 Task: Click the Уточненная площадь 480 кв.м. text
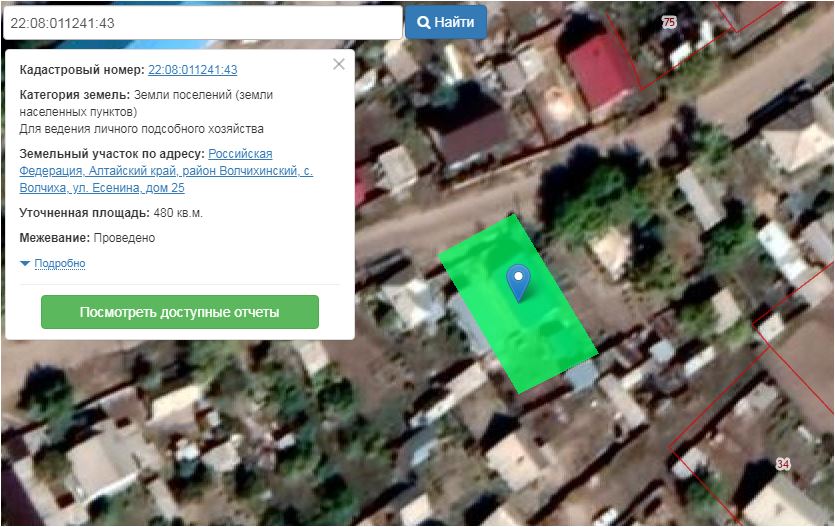click(x=111, y=213)
